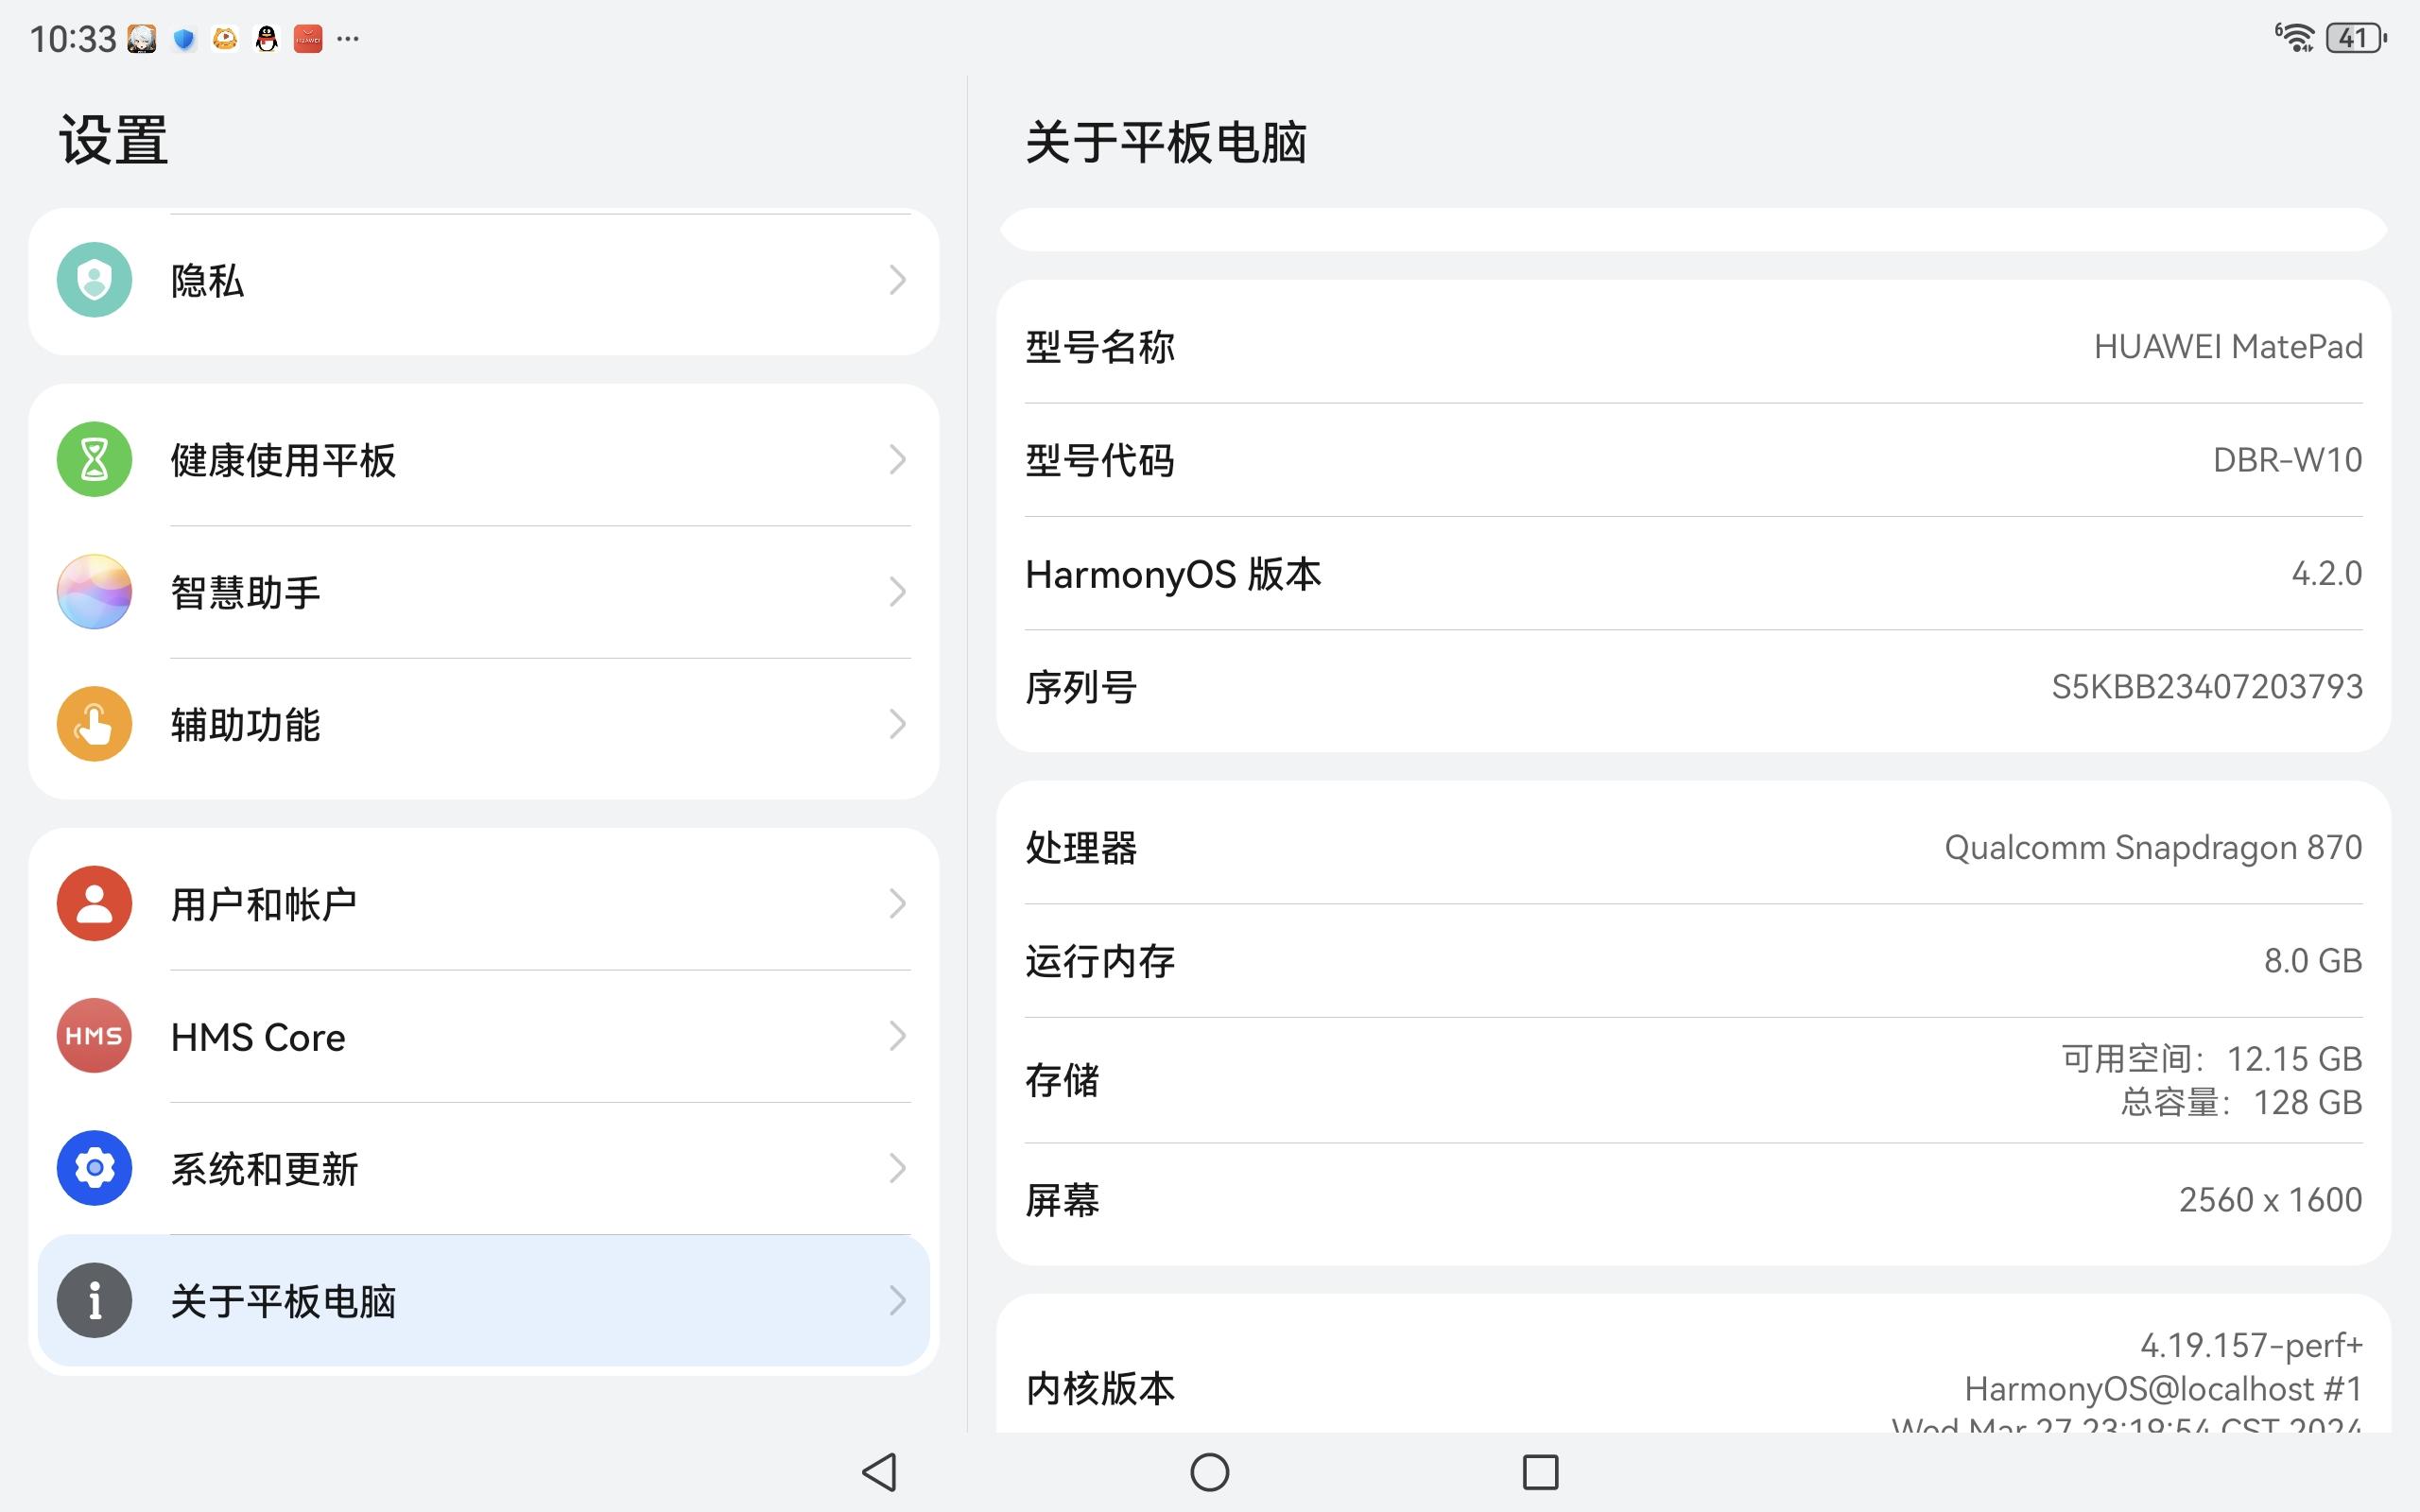
Task: Tap the HarmonyOS@localhost #1 text
Action: 2163,1389
